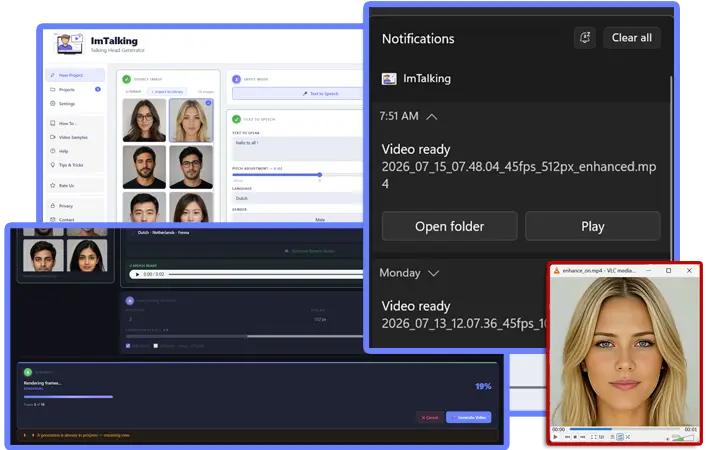
Task: Toggle VLC loop button
Action: (620, 437)
